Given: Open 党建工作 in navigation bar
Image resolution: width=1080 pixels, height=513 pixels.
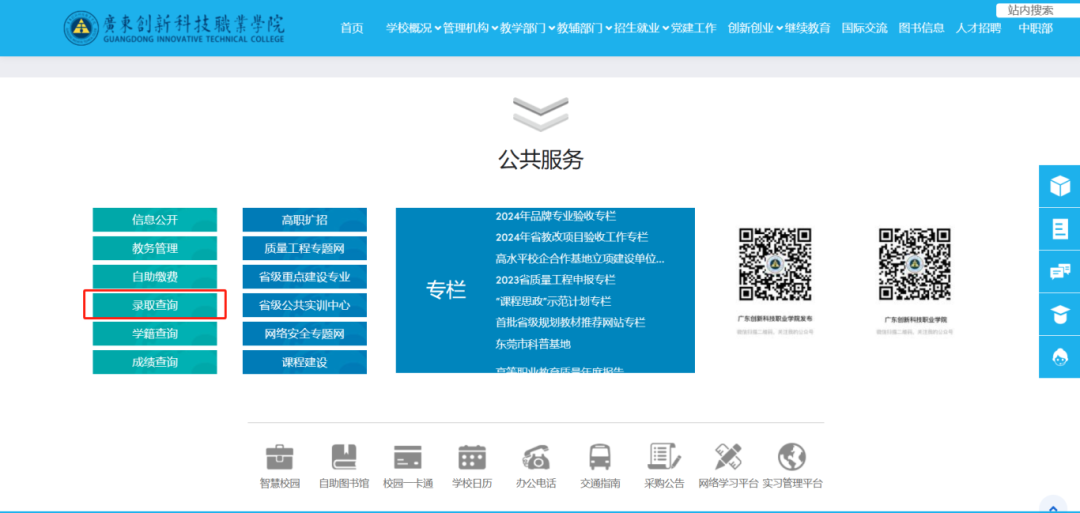Looking at the screenshot, I should pos(694,28).
